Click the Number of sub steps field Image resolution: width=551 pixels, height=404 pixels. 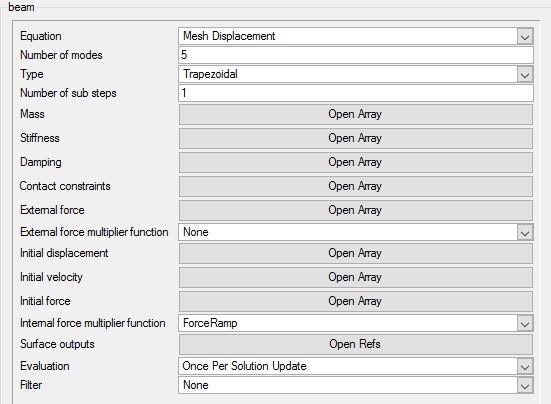pos(356,93)
